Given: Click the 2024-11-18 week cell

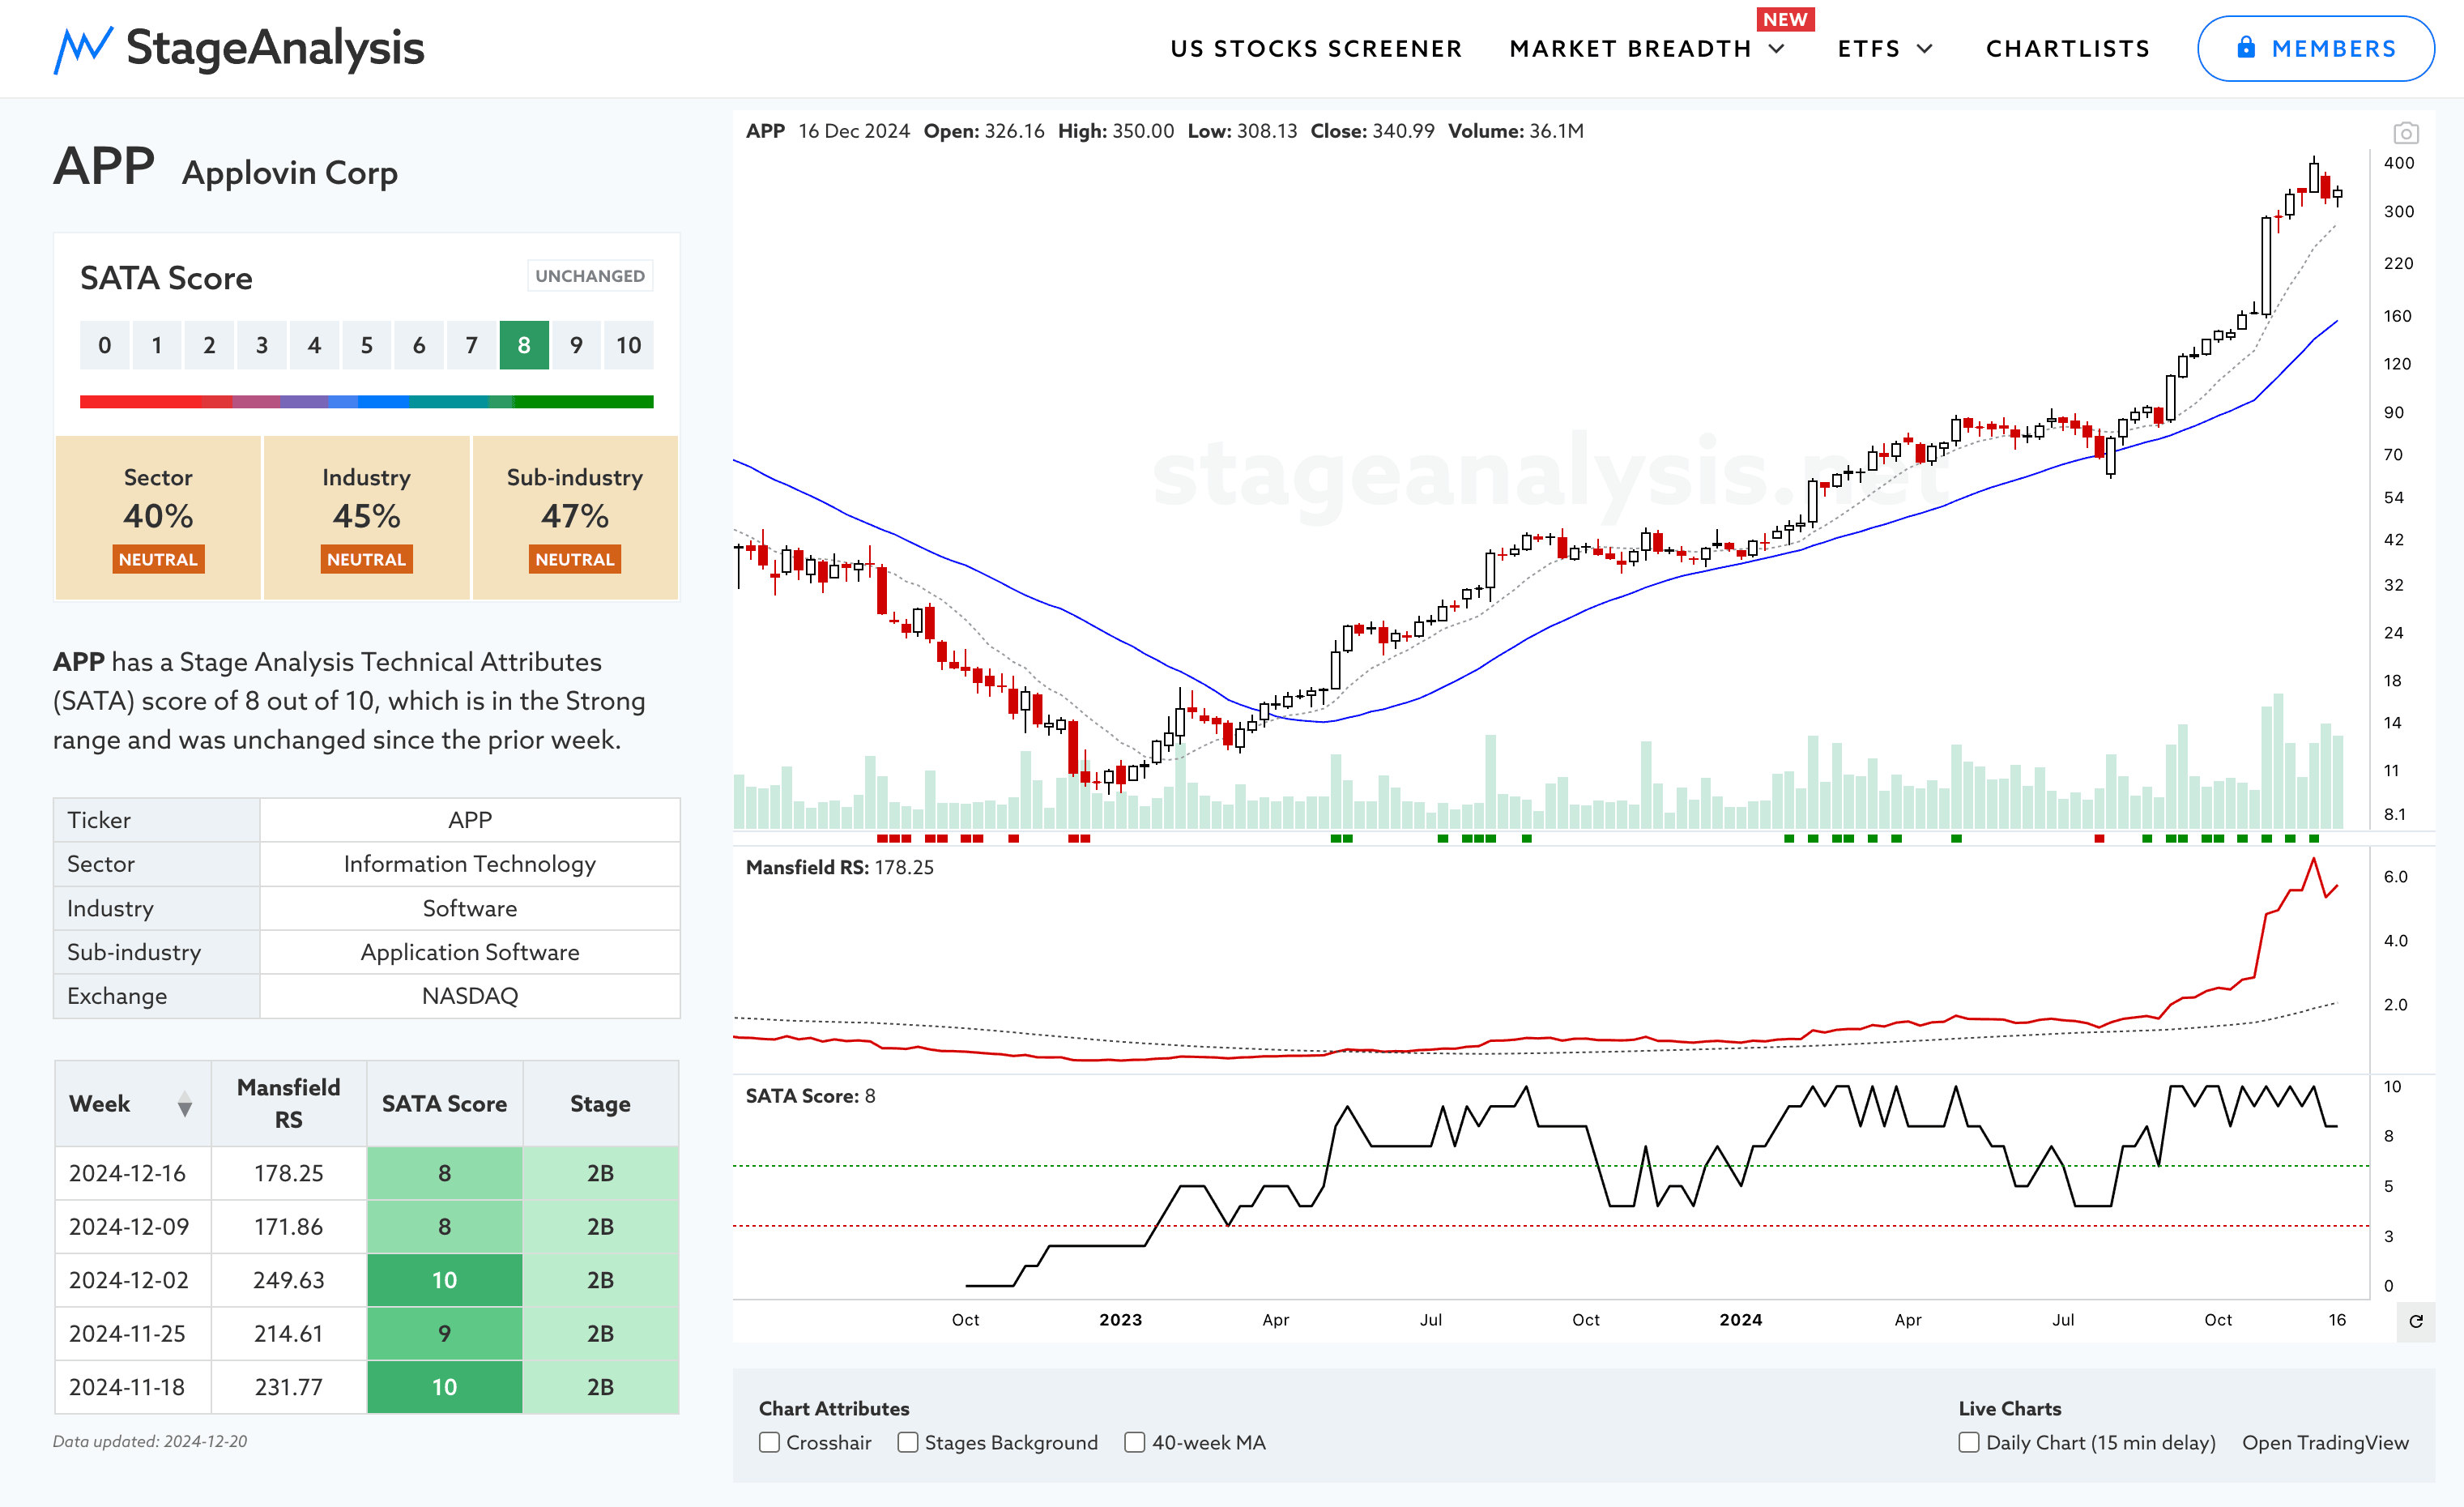Looking at the screenshot, I should (133, 1387).
